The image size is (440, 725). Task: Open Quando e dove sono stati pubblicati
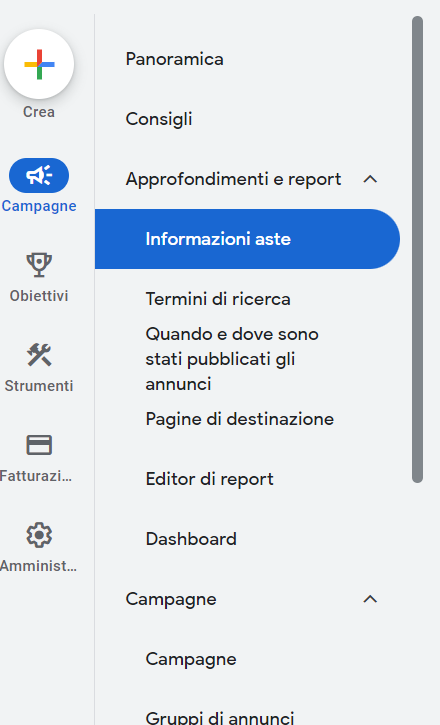pyautogui.click(x=232, y=359)
